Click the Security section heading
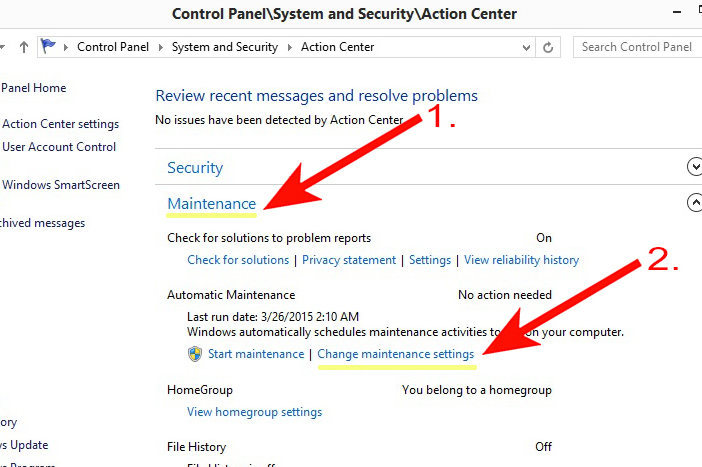The height and width of the screenshot is (467, 702). pos(195,168)
